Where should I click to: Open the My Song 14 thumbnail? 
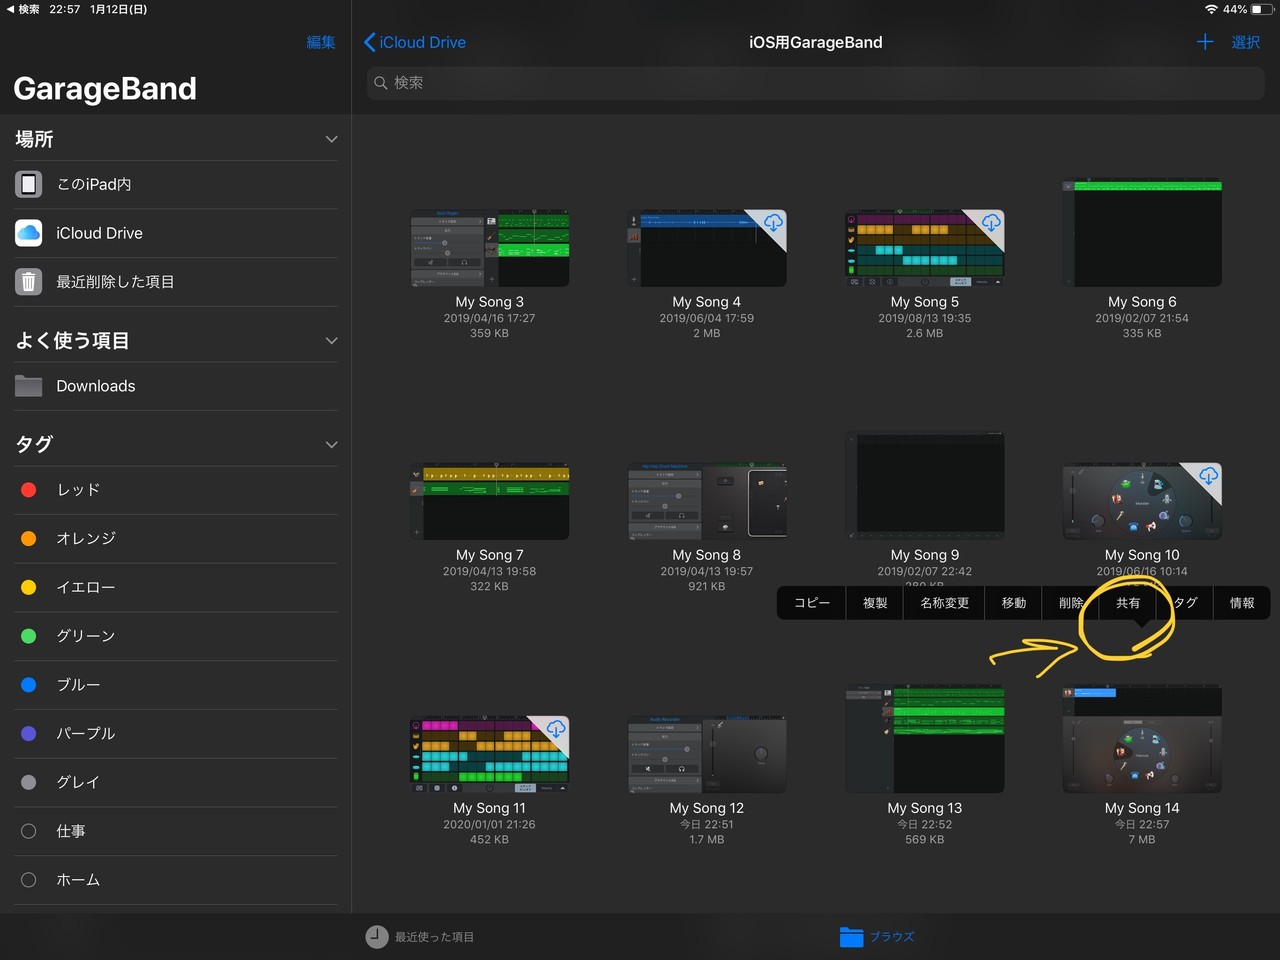pos(1142,739)
